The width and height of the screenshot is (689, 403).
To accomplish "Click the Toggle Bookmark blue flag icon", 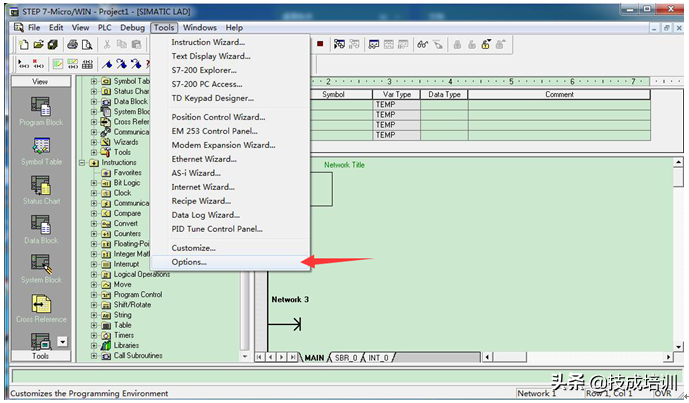I will (107, 64).
